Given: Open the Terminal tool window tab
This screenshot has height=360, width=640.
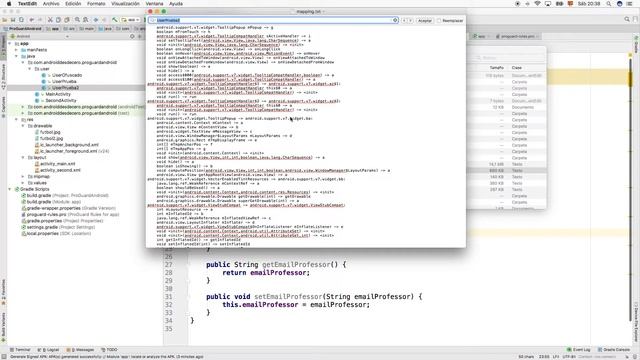Looking at the screenshot, I should point(20,350).
